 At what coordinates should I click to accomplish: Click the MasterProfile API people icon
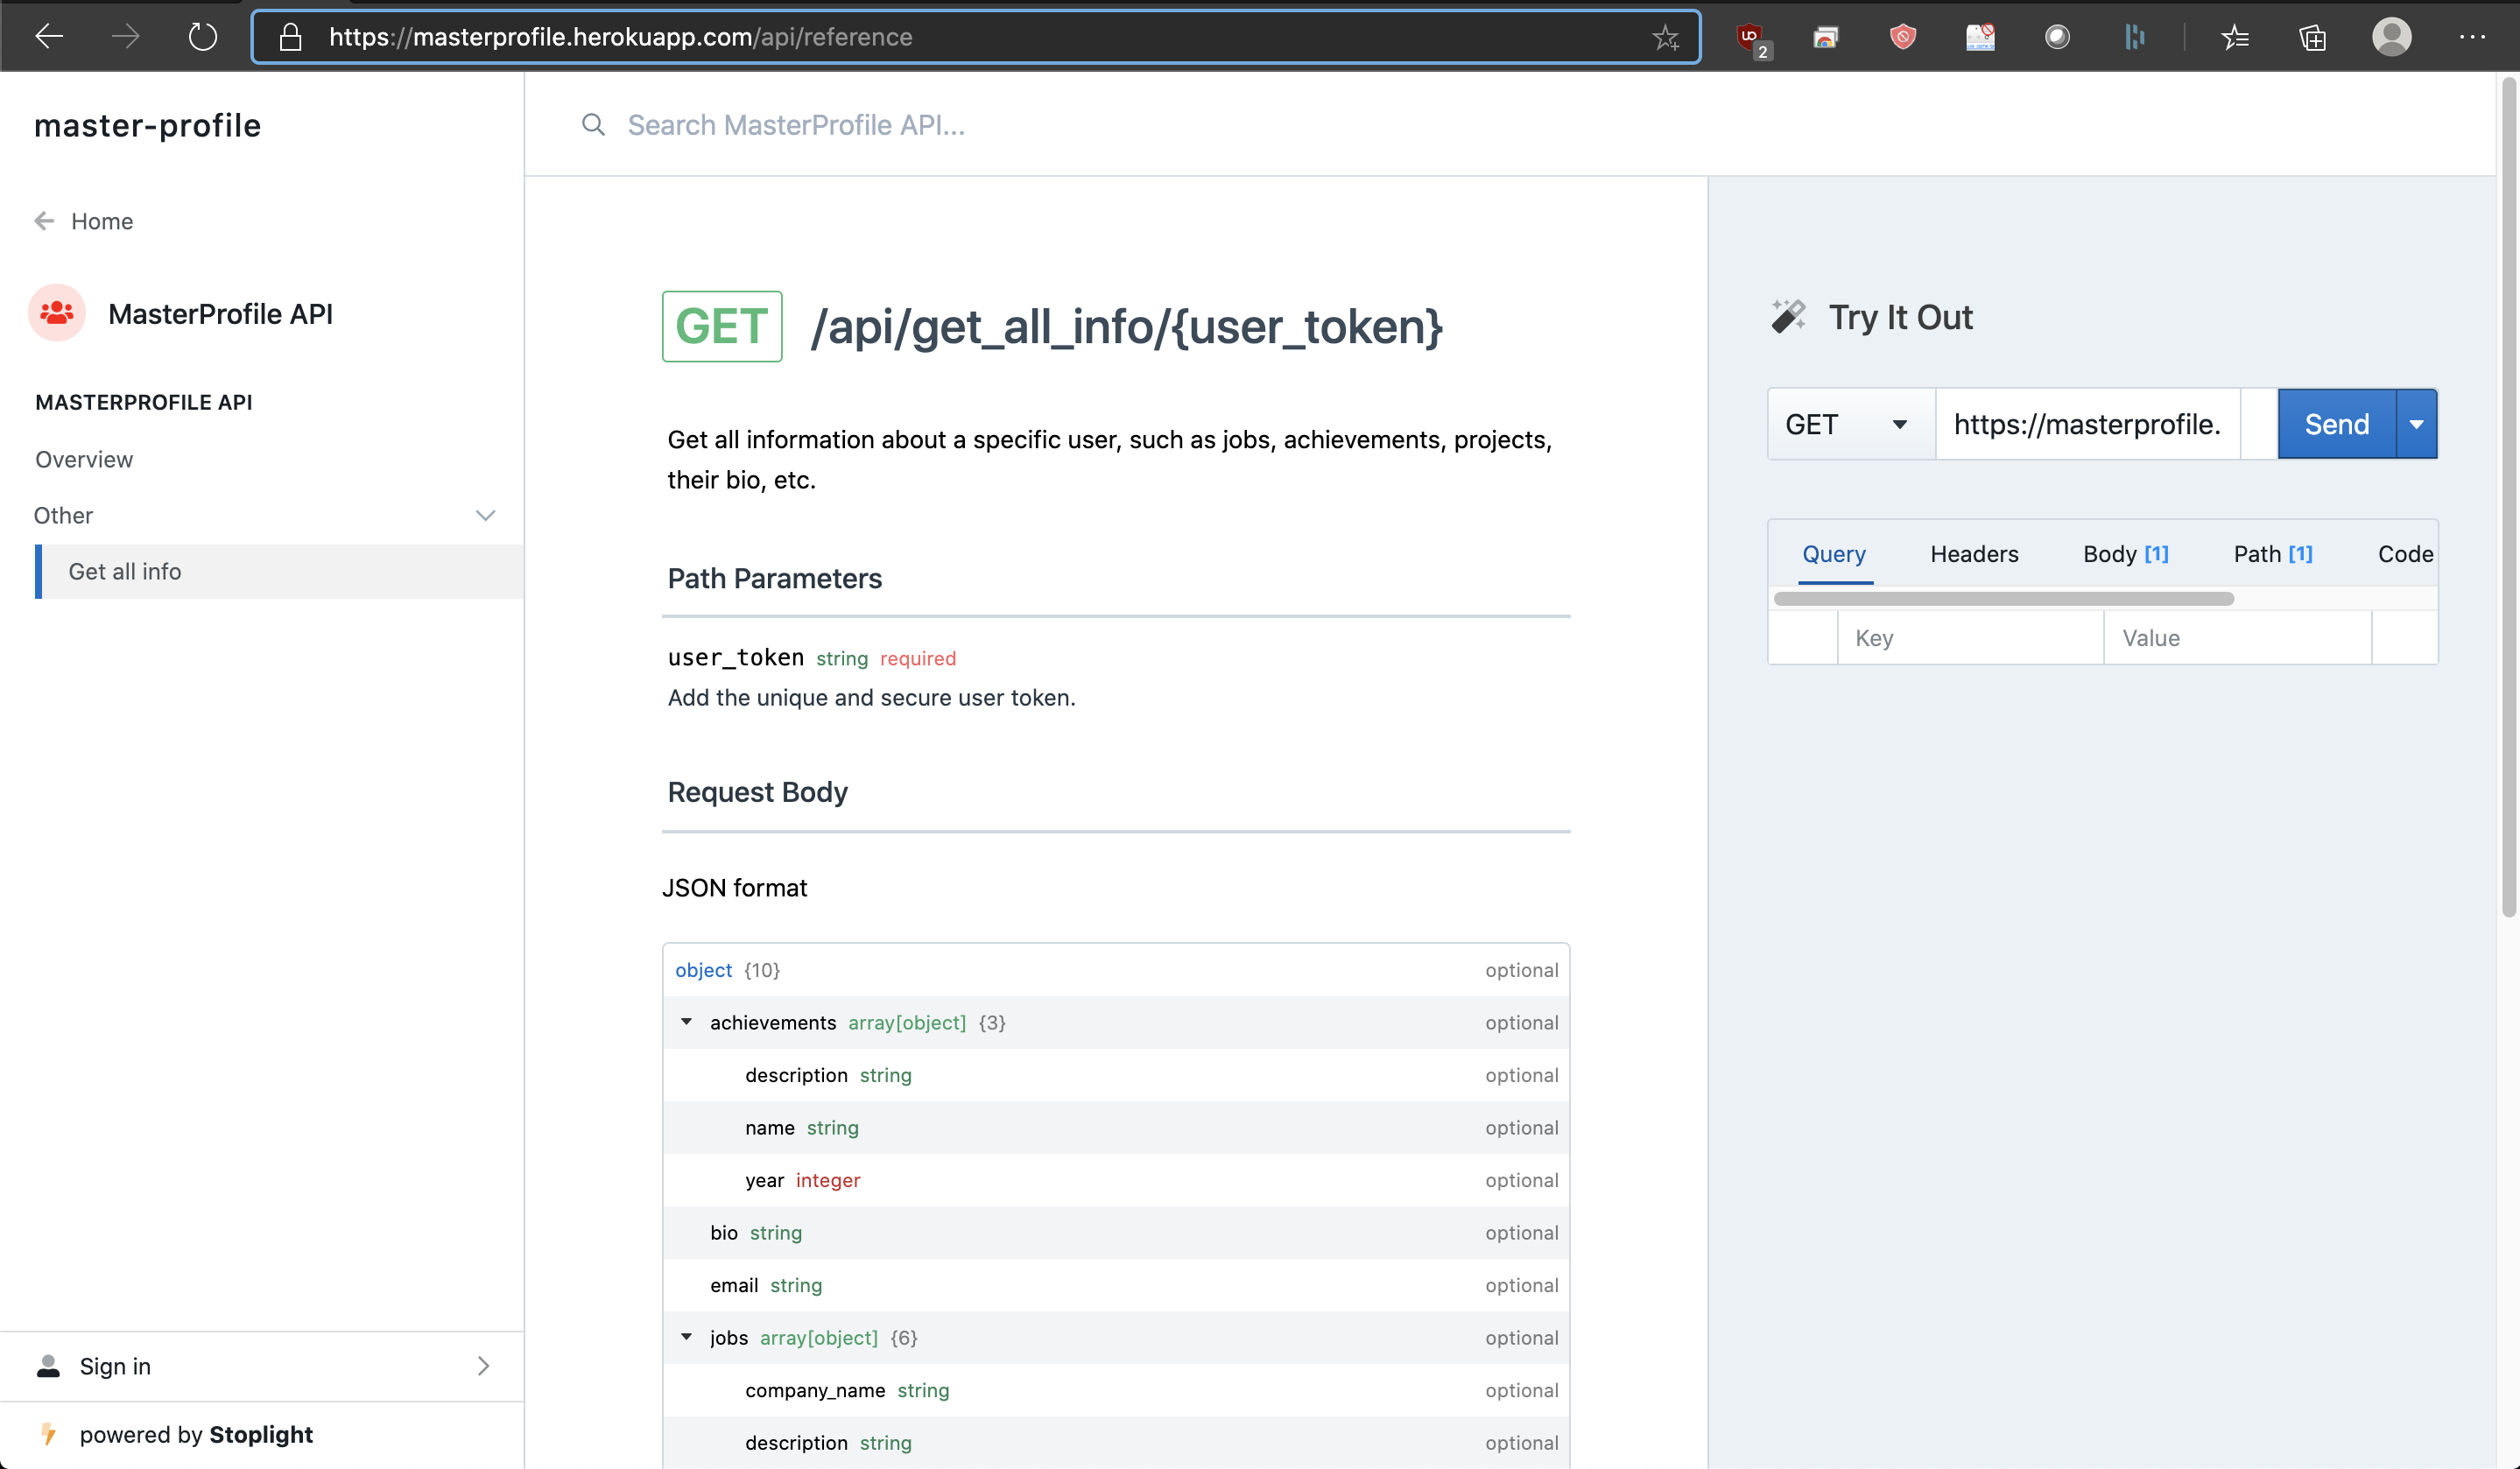click(57, 313)
